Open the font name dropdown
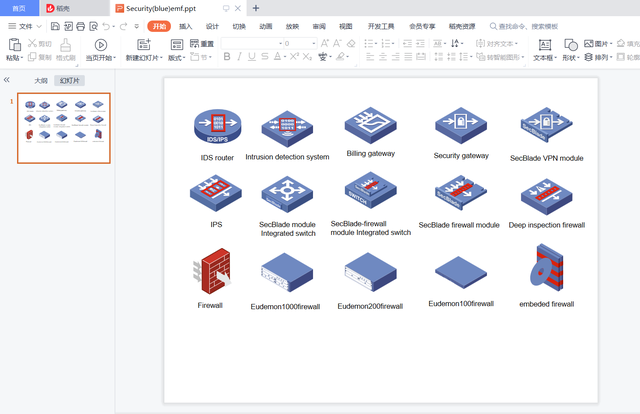Viewport: 640px width, 414px height. point(280,43)
